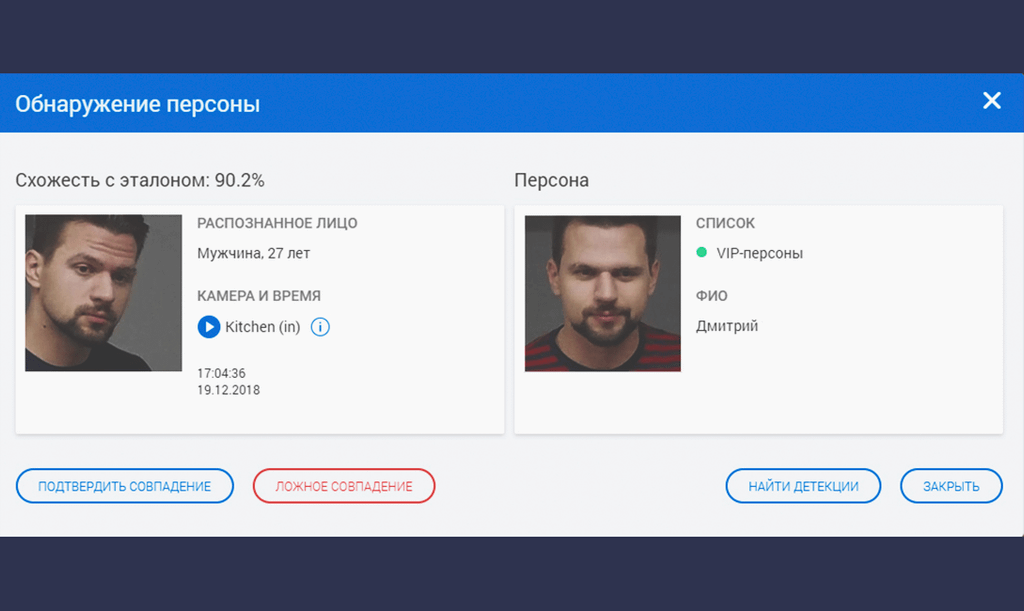The image size is (1024, 611).
Task: Open camera info icon beside Kitchen (in)
Action: (320, 326)
